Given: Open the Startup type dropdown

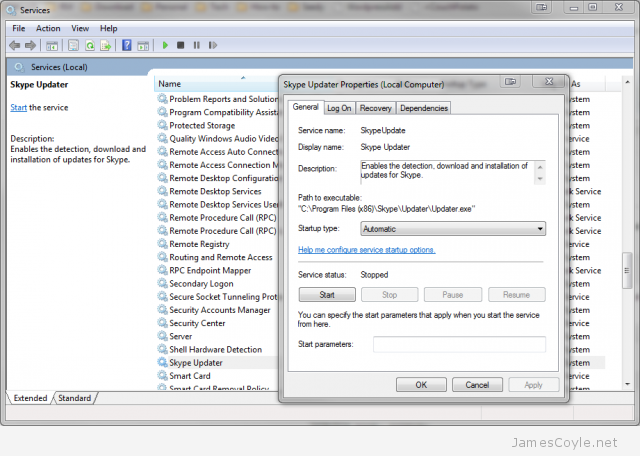Looking at the screenshot, I should 453,229.
